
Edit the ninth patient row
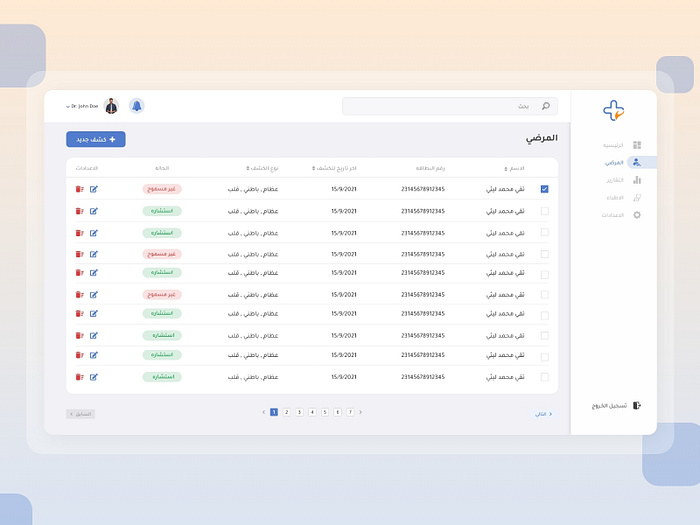pyautogui.click(x=94, y=355)
